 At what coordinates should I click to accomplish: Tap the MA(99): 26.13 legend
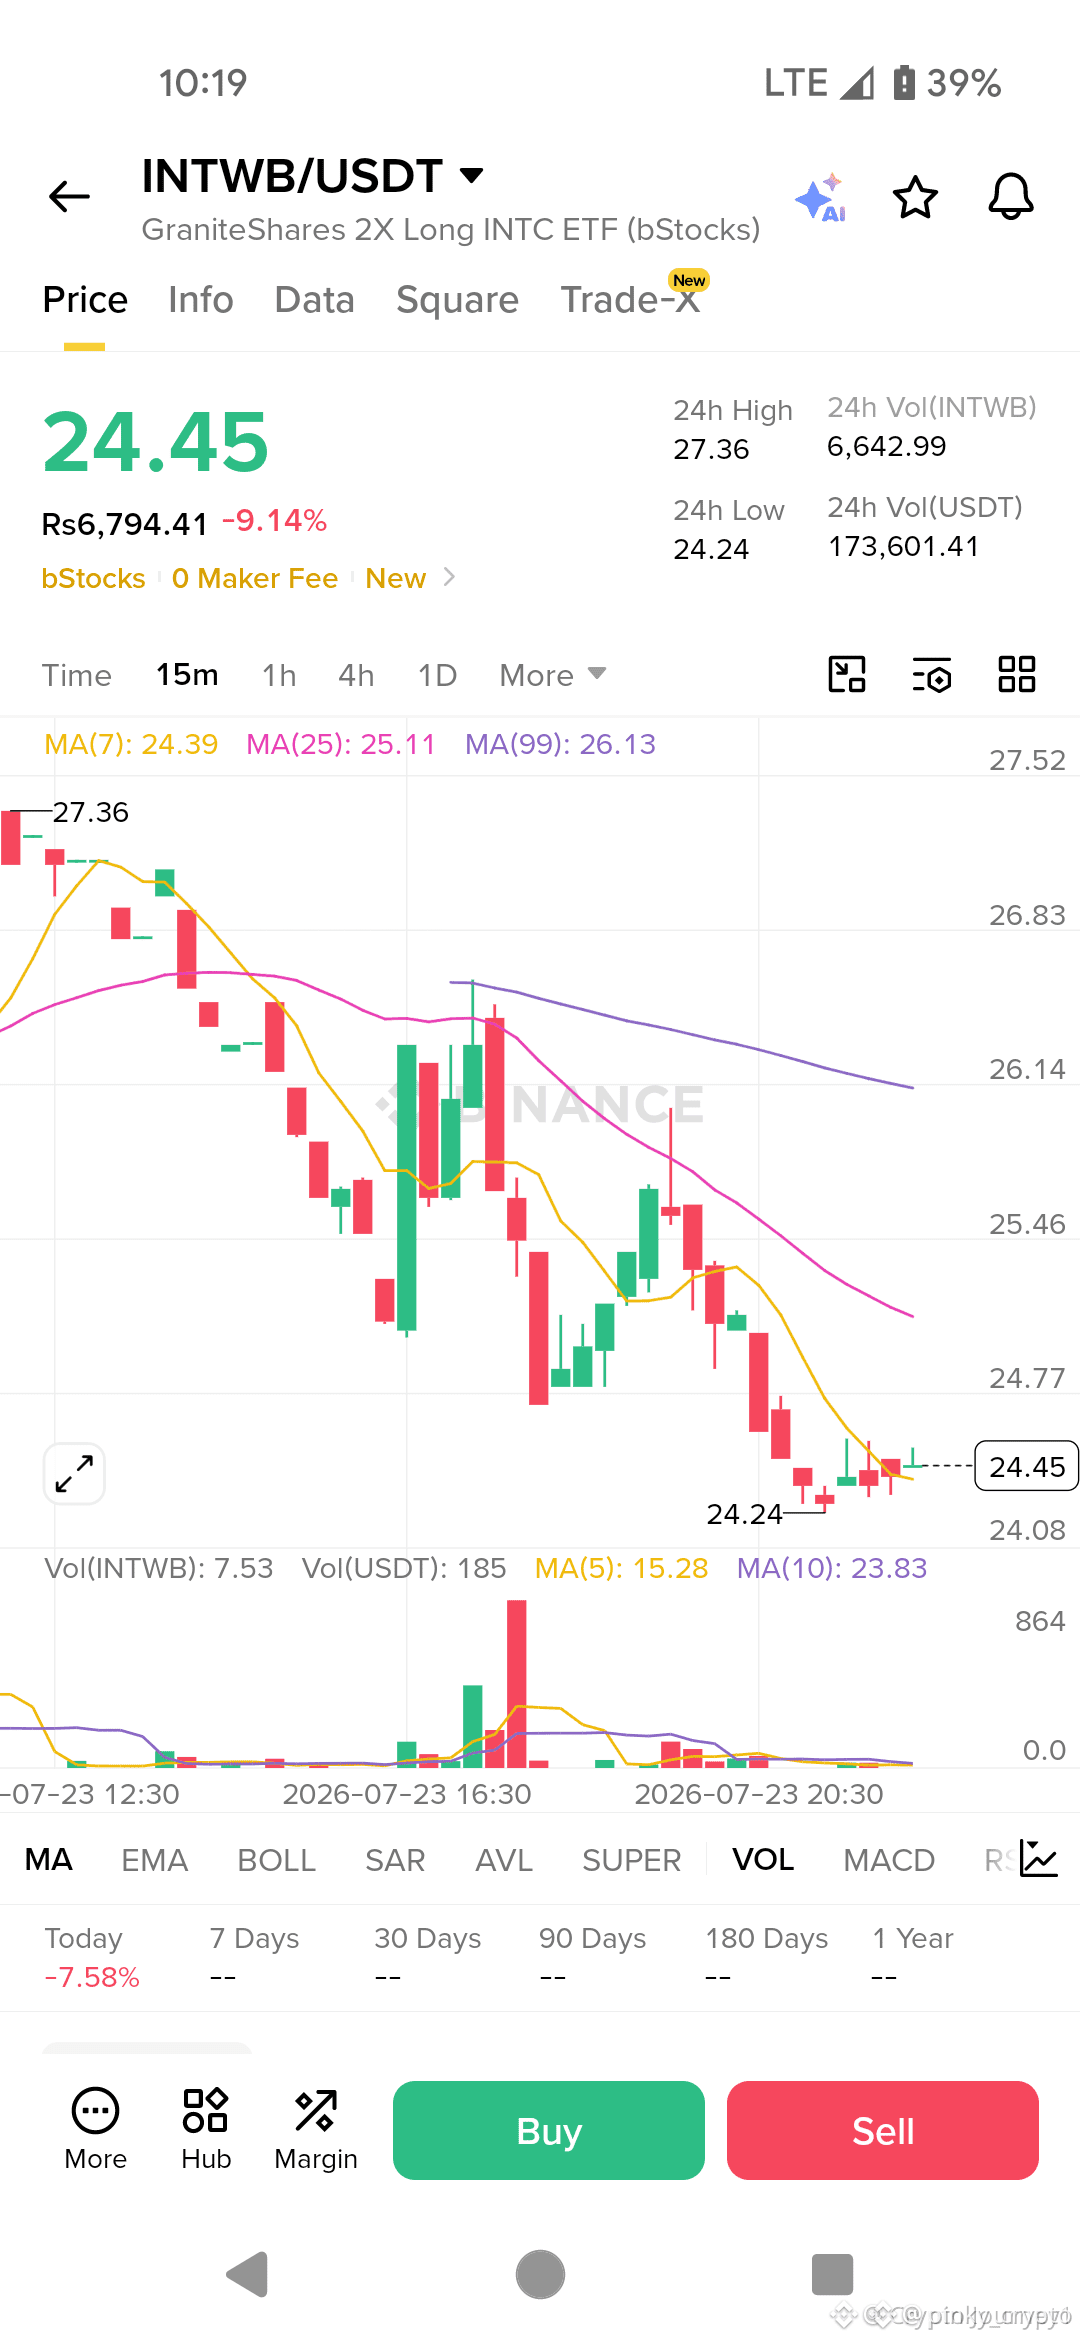click(560, 744)
